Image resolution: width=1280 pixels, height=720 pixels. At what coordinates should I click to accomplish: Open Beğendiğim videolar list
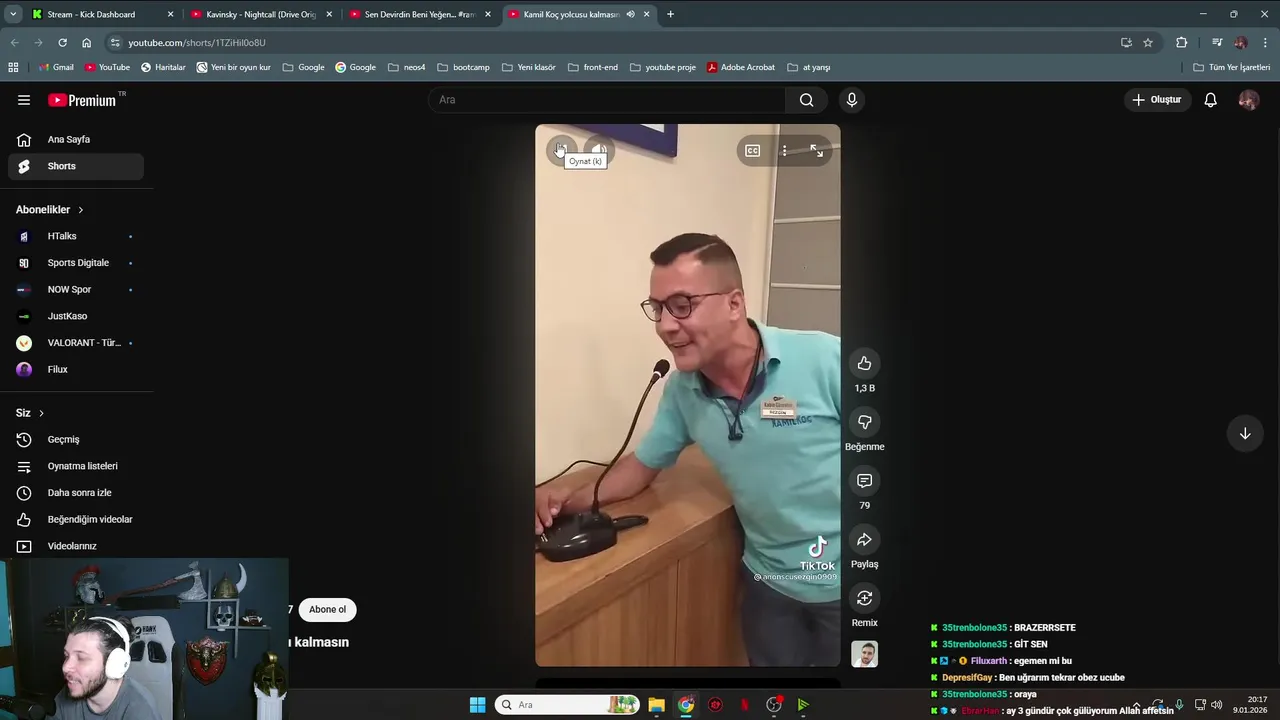pyautogui.click(x=76, y=519)
